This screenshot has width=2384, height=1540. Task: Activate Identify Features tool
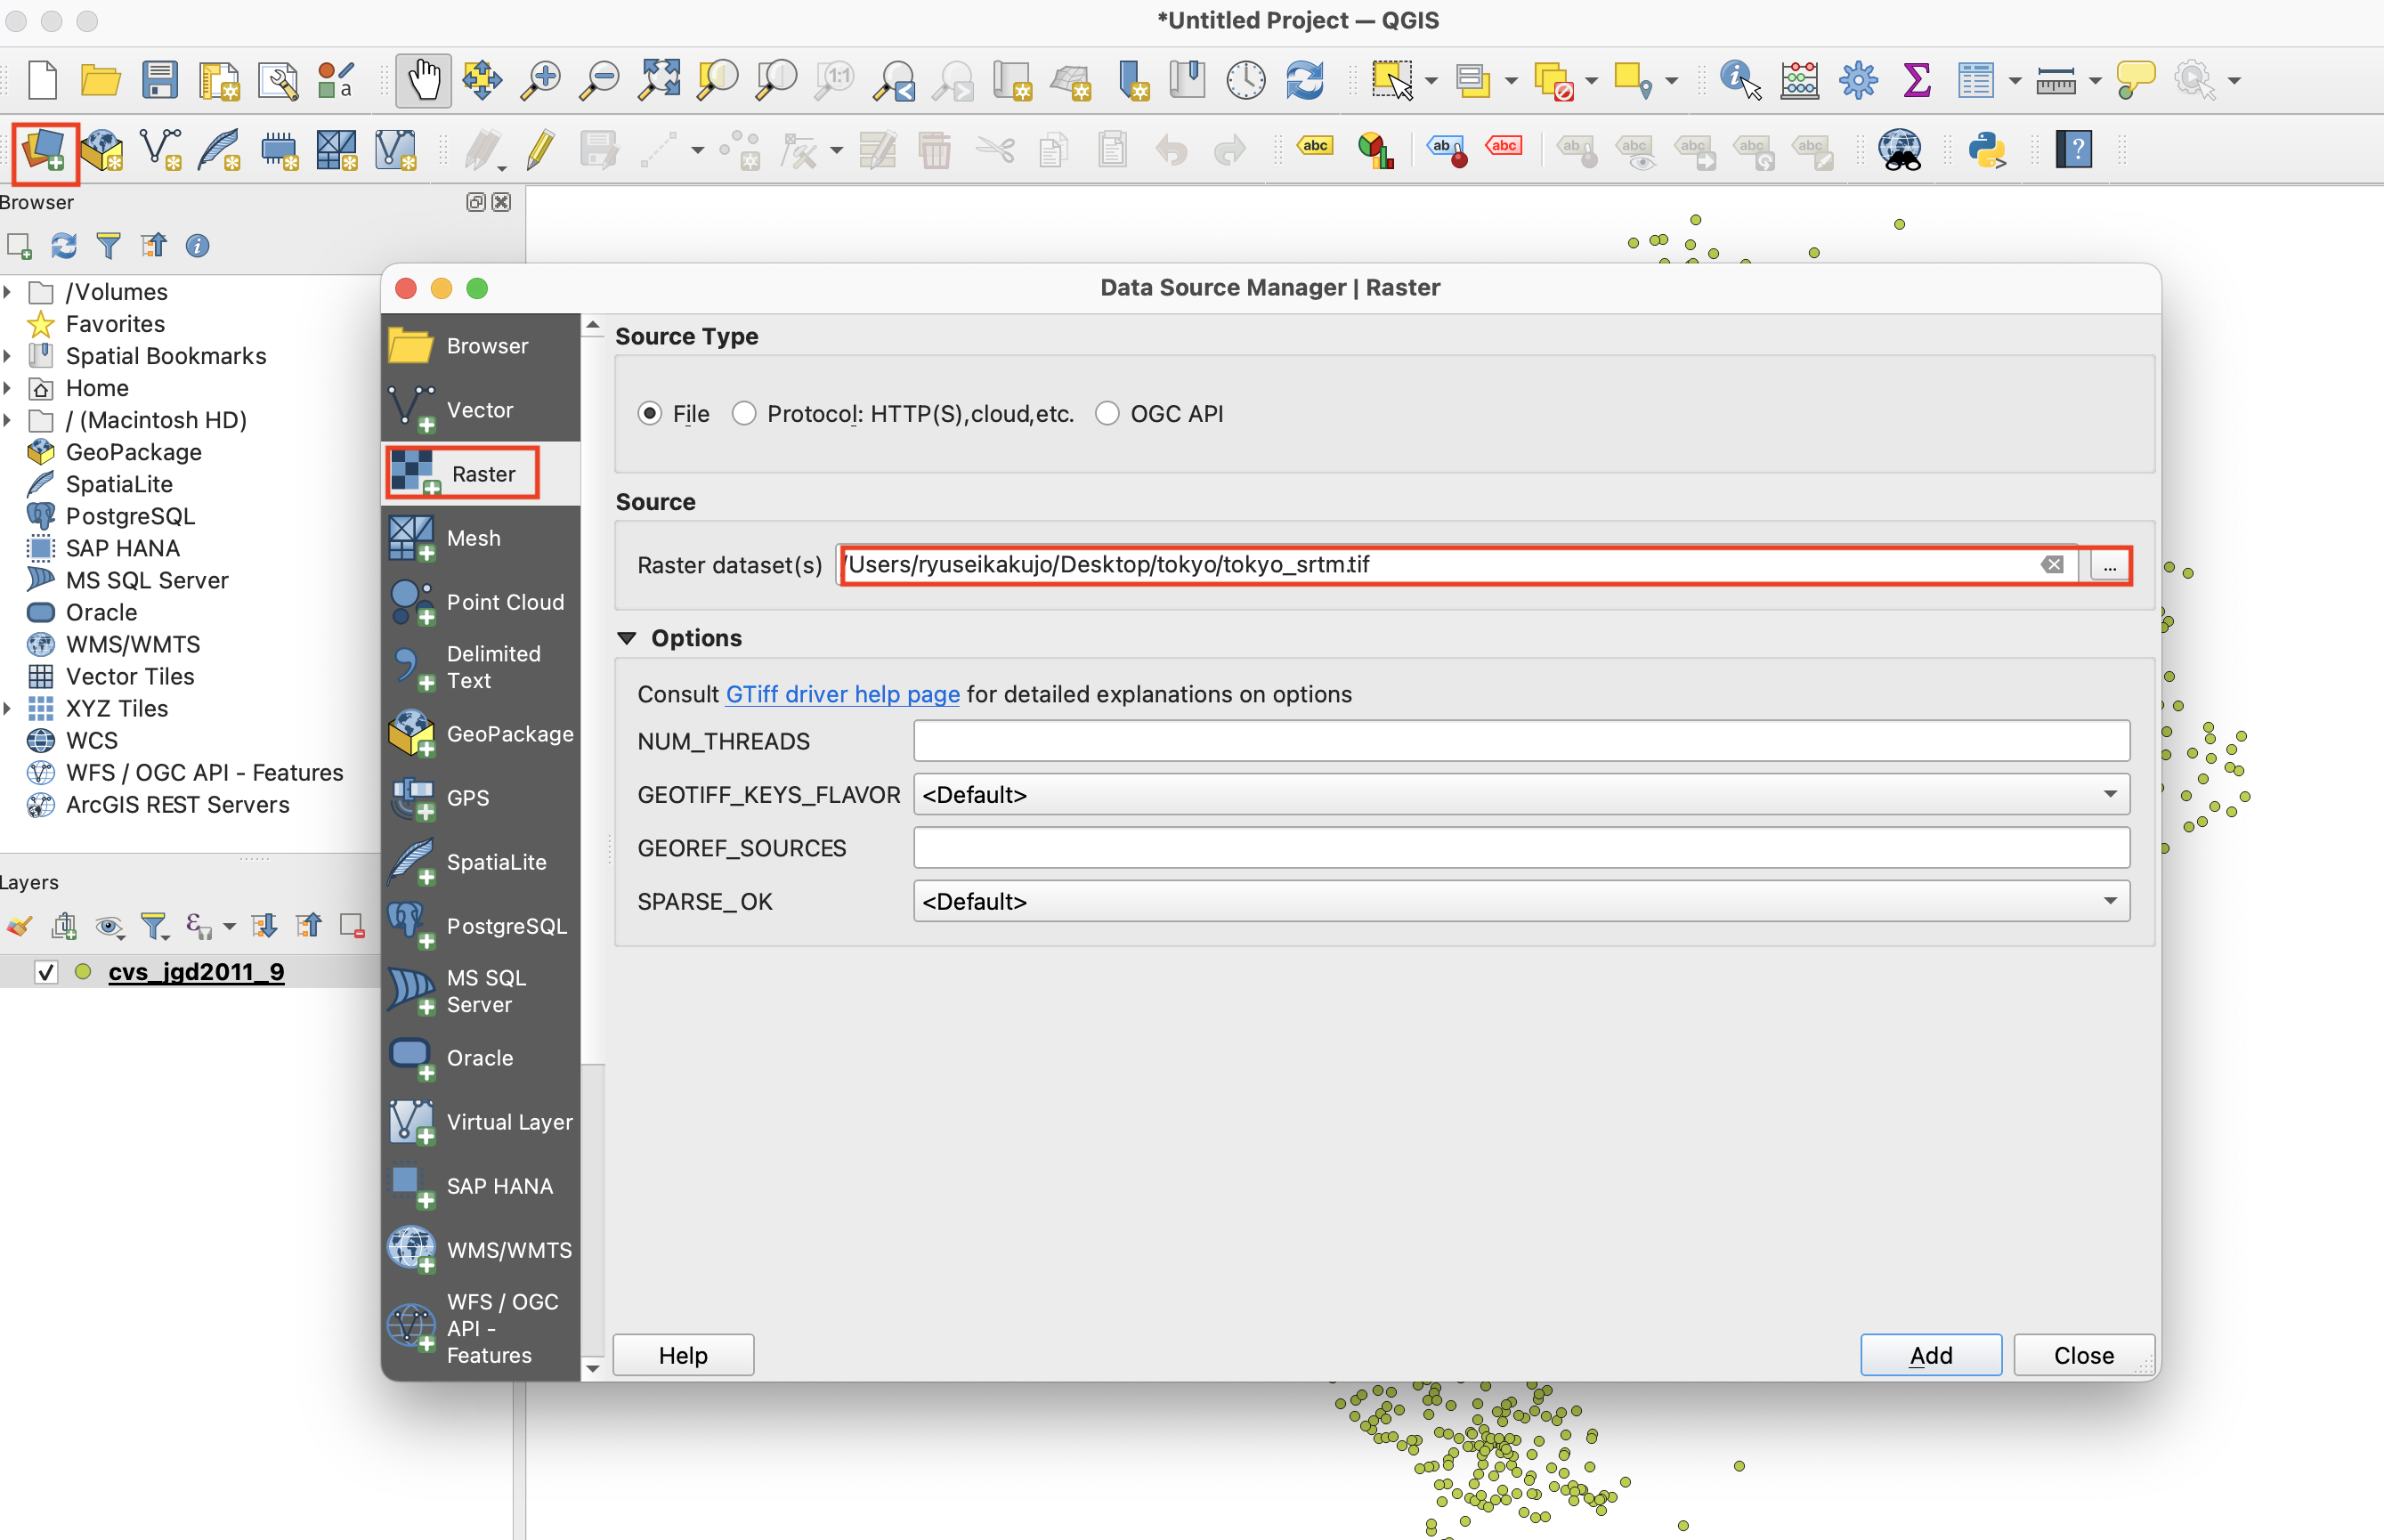[1740, 80]
